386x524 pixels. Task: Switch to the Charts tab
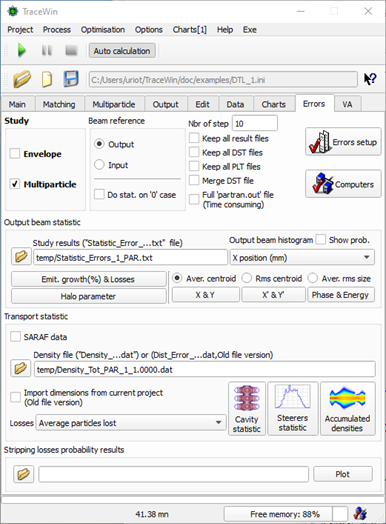274,104
